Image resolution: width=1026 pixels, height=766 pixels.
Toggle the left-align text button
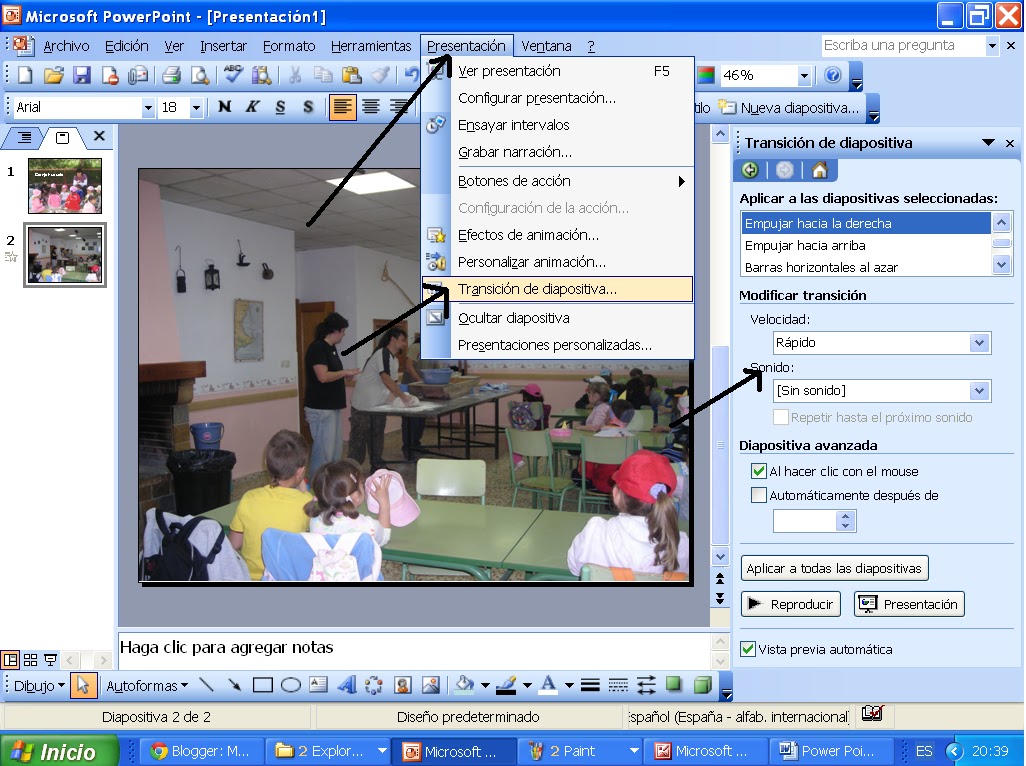click(x=342, y=107)
